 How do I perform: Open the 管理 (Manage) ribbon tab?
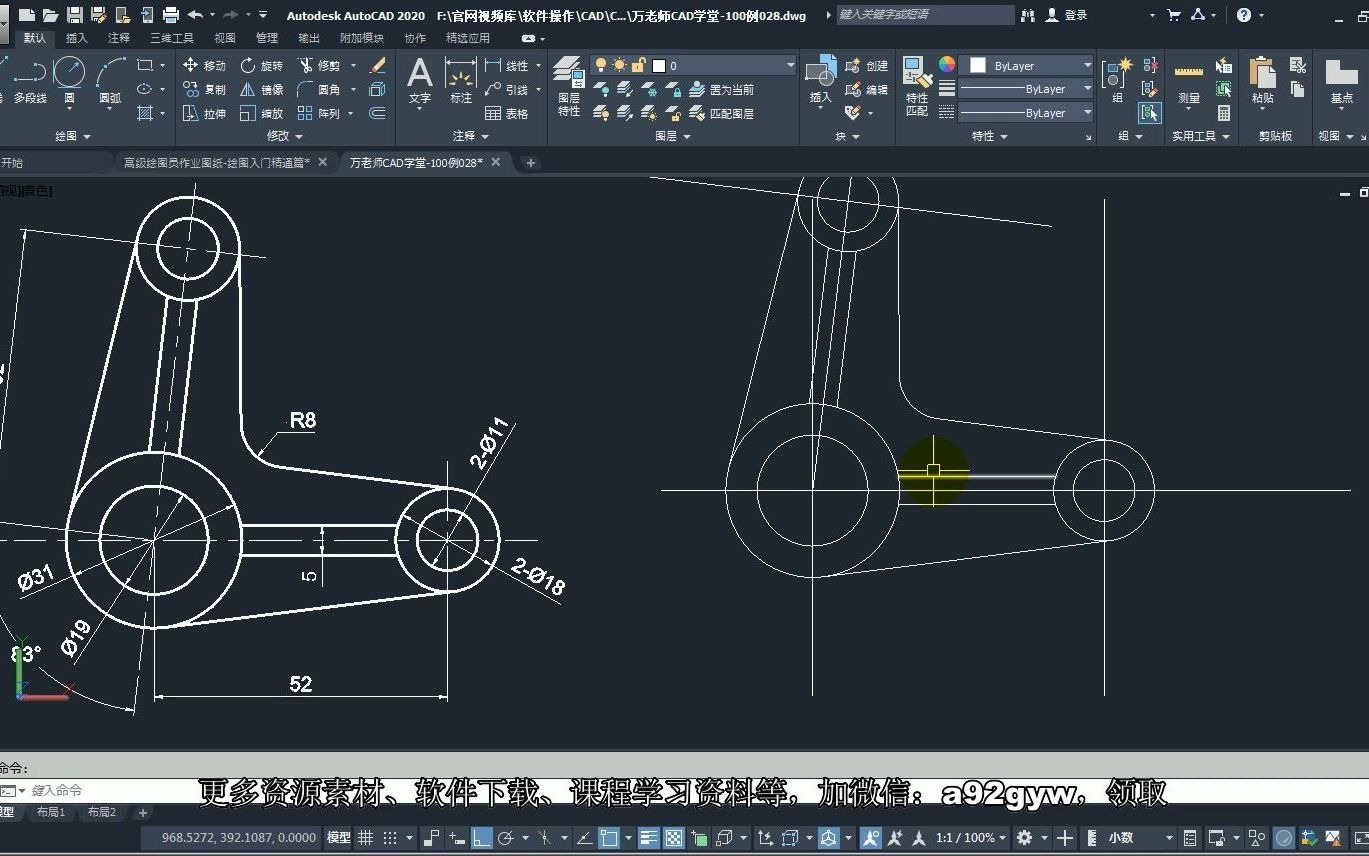pos(267,38)
